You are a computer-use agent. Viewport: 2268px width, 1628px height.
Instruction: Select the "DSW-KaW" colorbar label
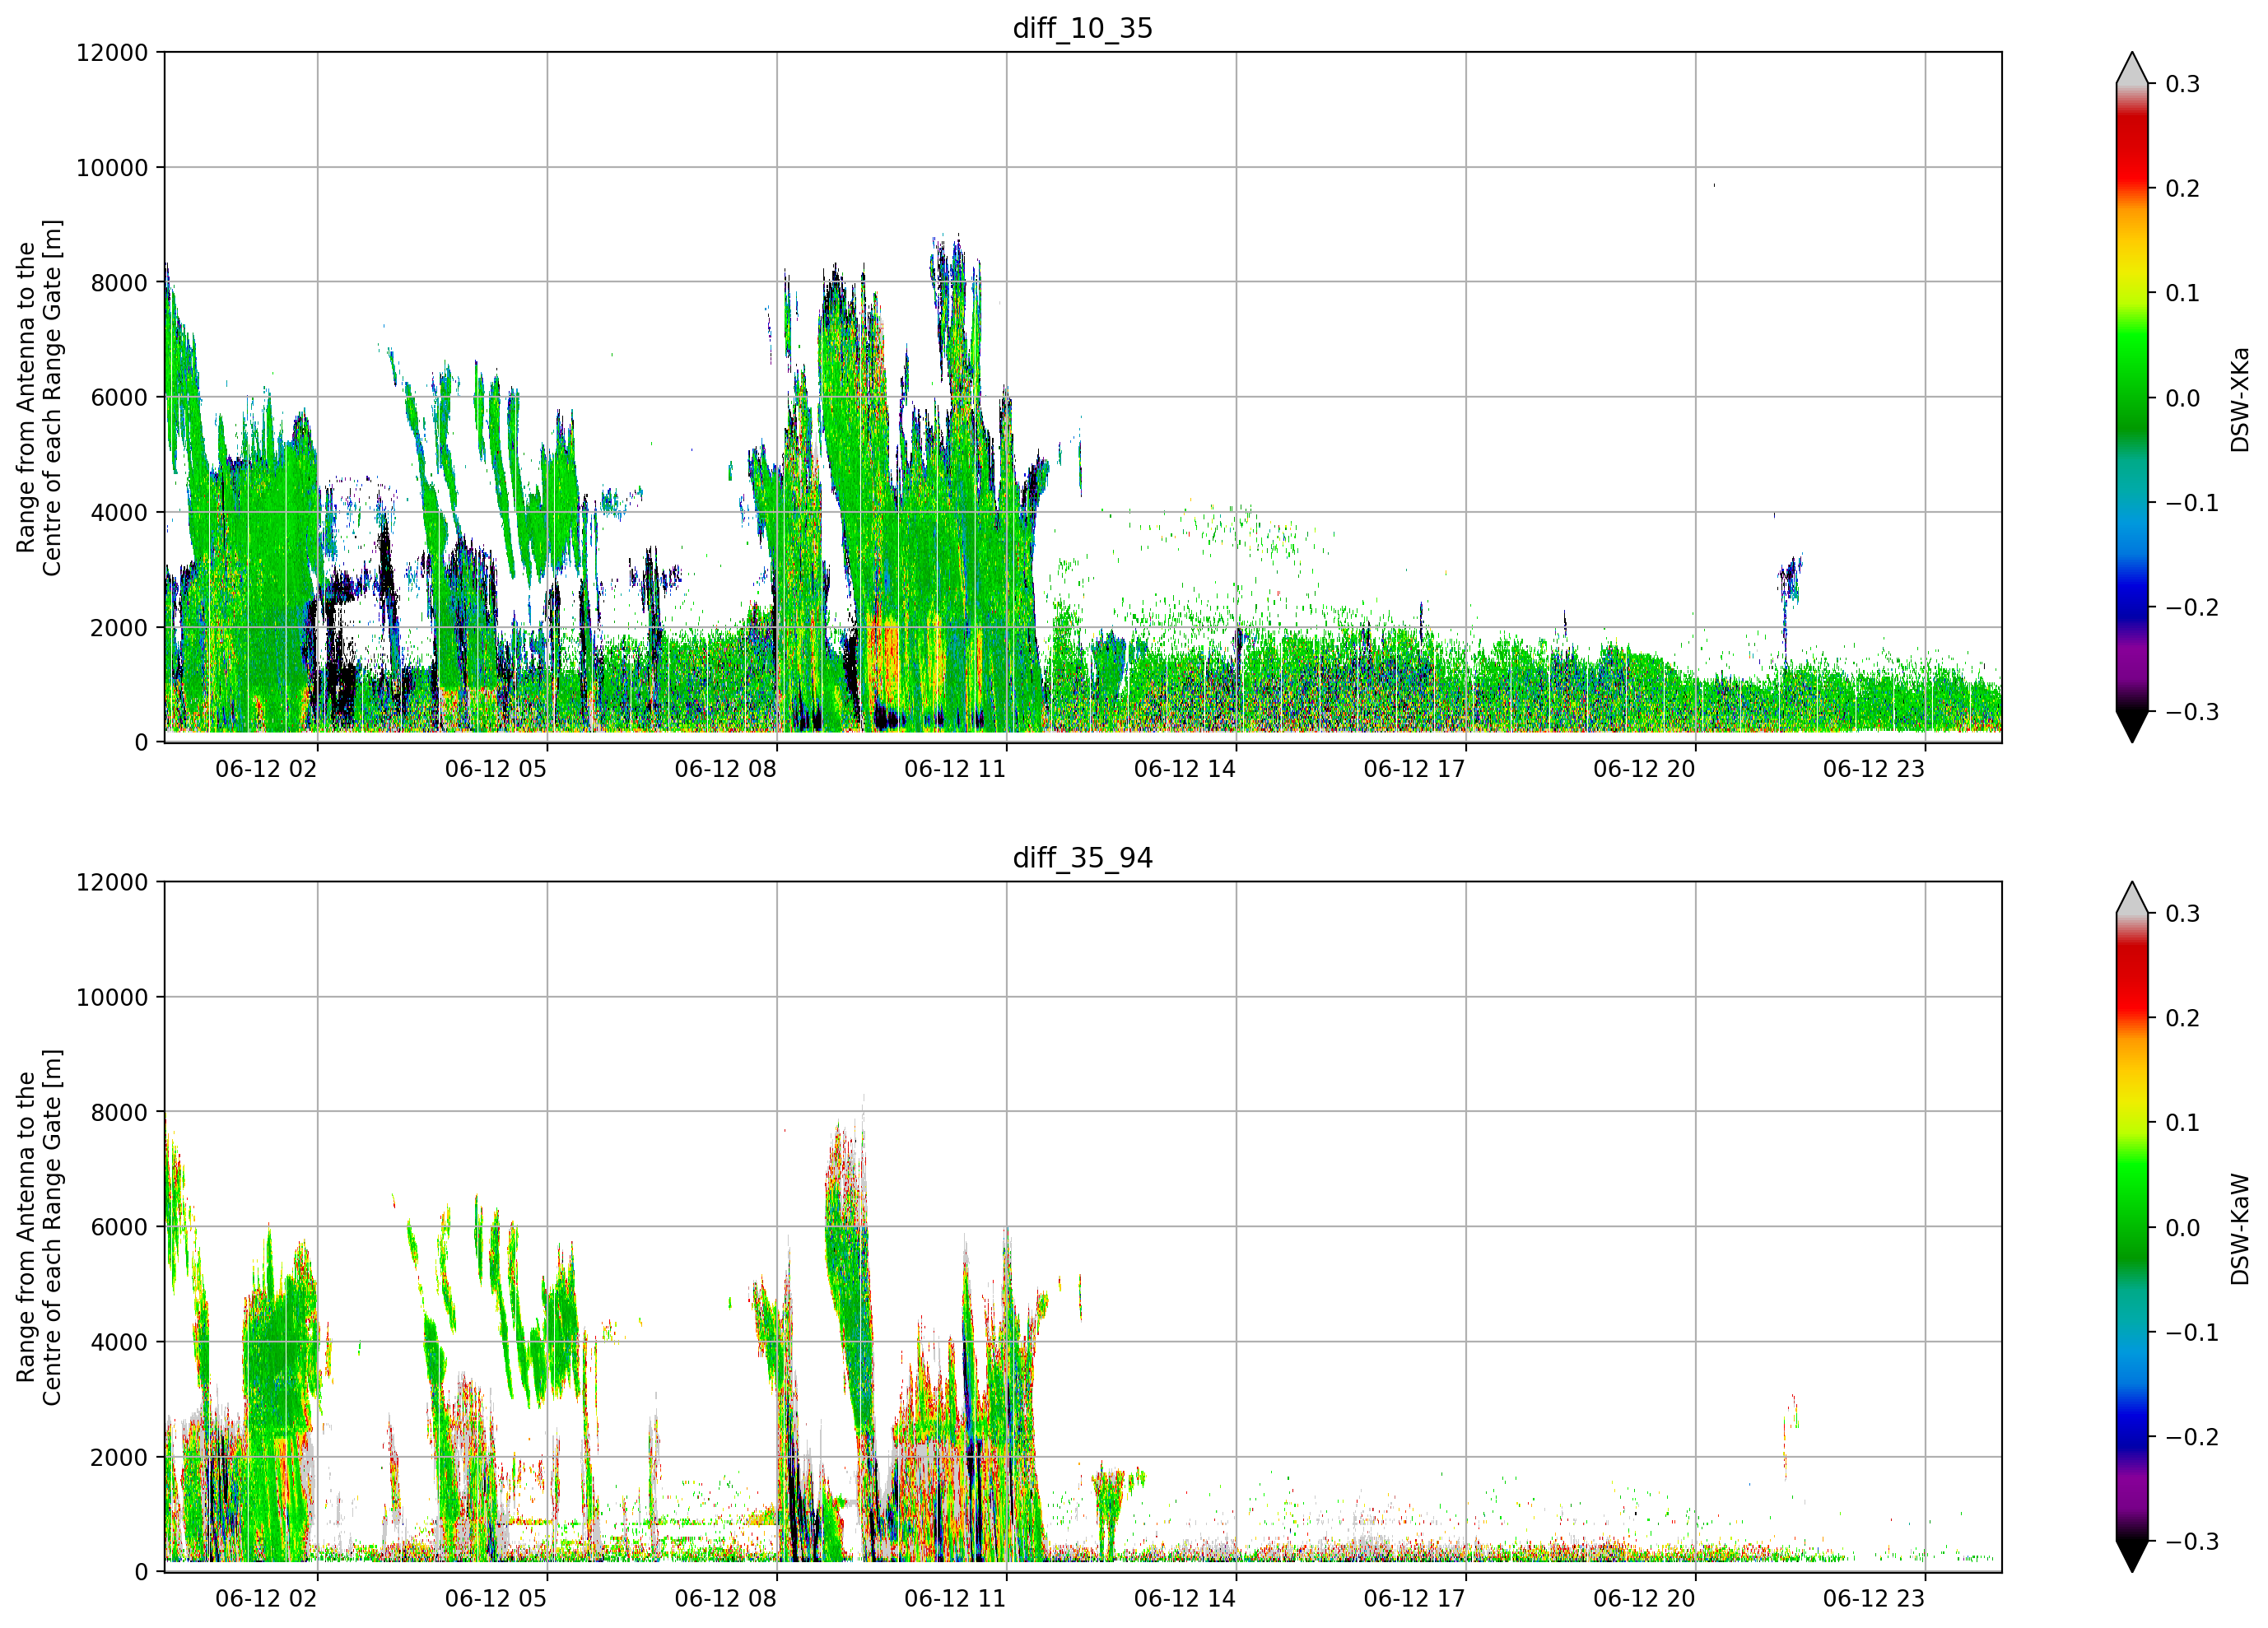[x=2239, y=1229]
